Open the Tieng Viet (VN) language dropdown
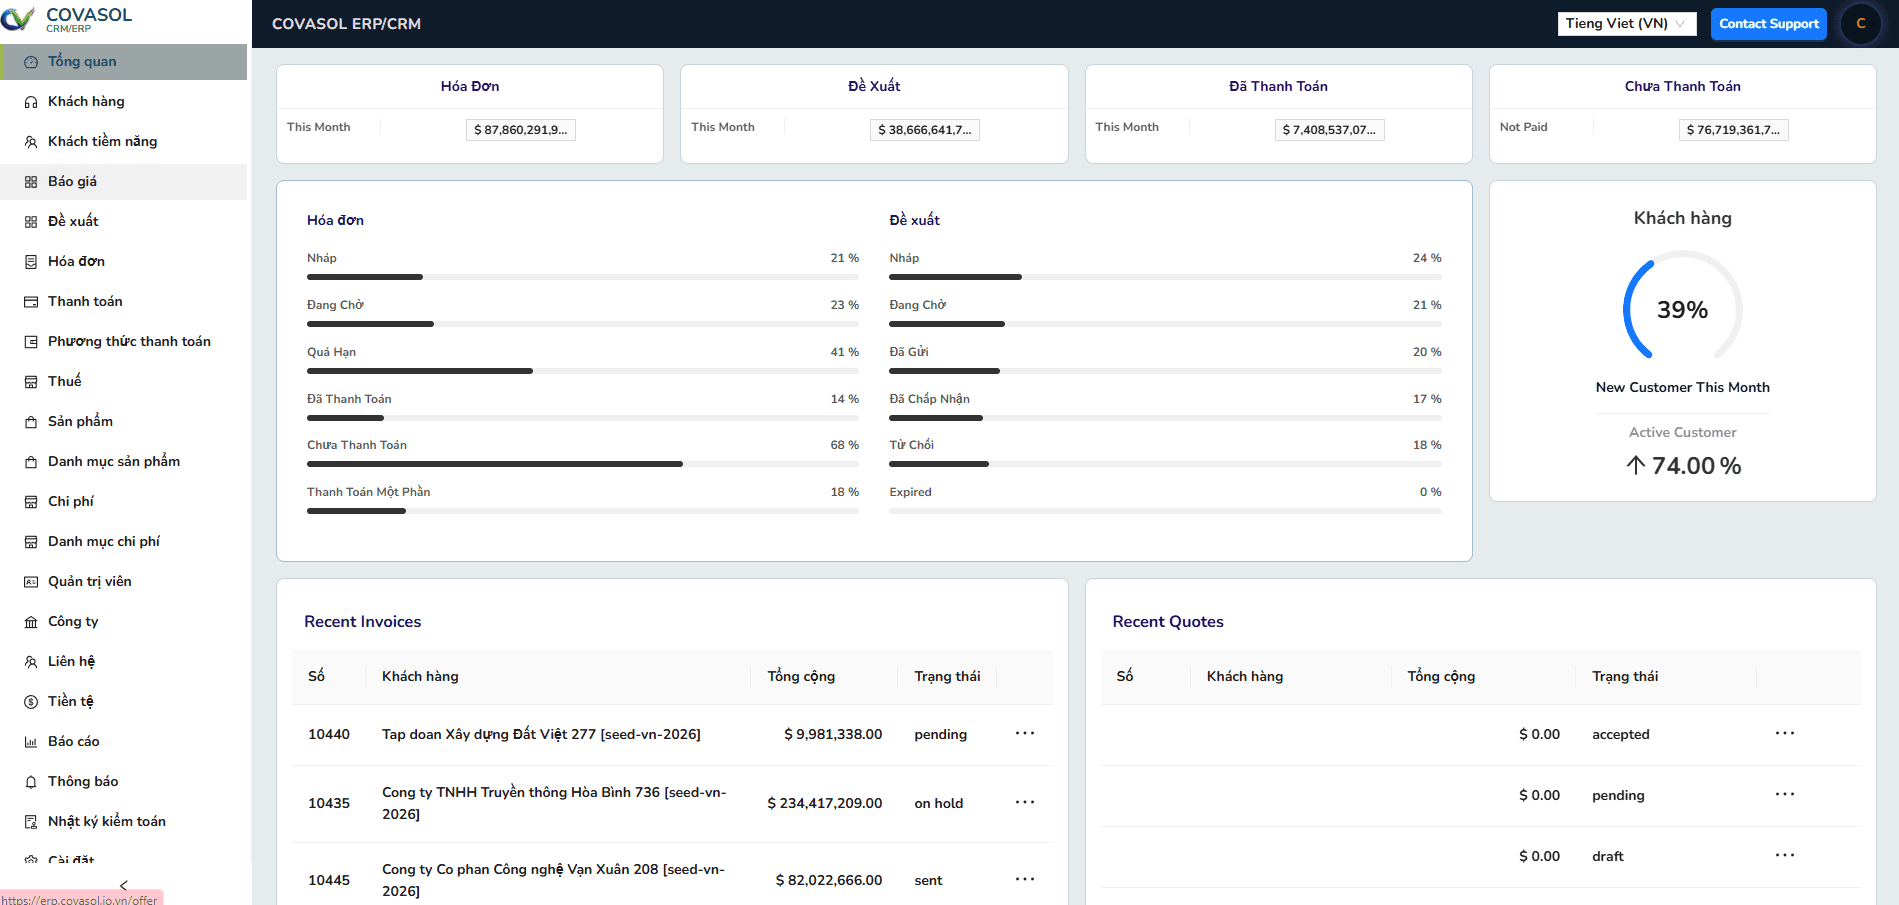 point(1626,23)
